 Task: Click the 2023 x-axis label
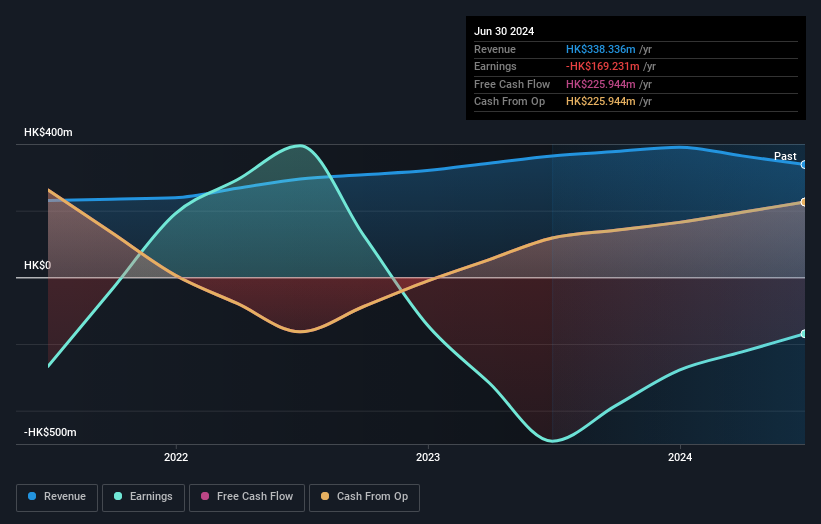click(428, 457)
